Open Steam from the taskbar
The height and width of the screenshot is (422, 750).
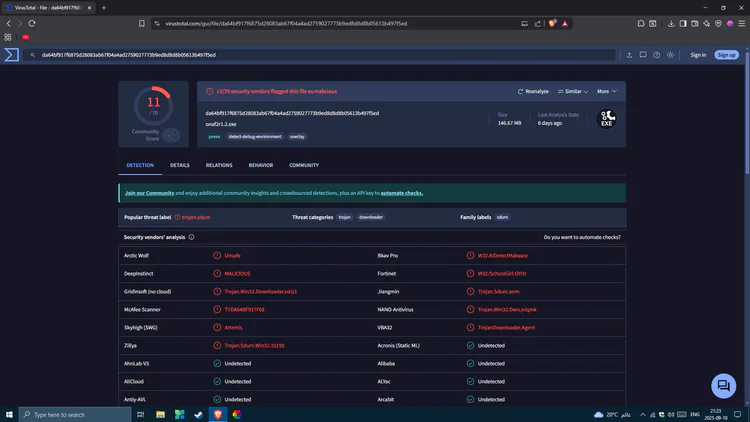pyautogui.click(x=199, y=414)
